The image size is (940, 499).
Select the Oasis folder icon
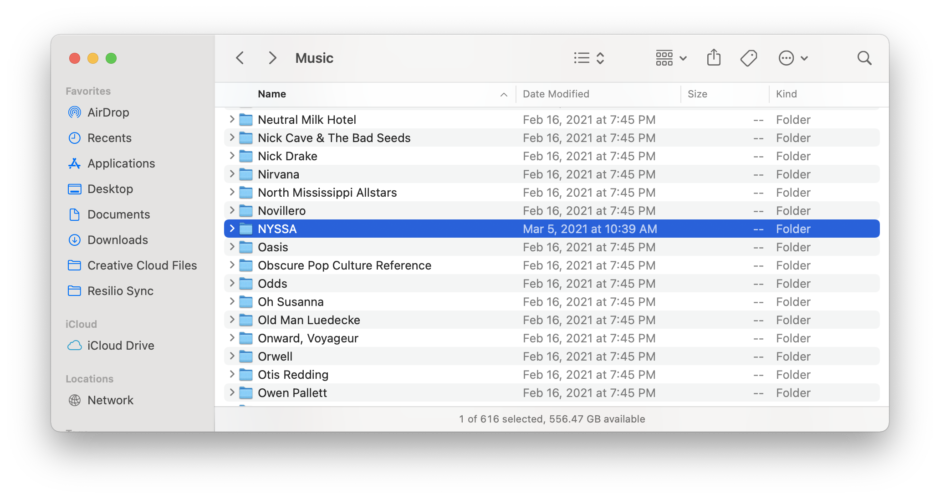point(246,247)
